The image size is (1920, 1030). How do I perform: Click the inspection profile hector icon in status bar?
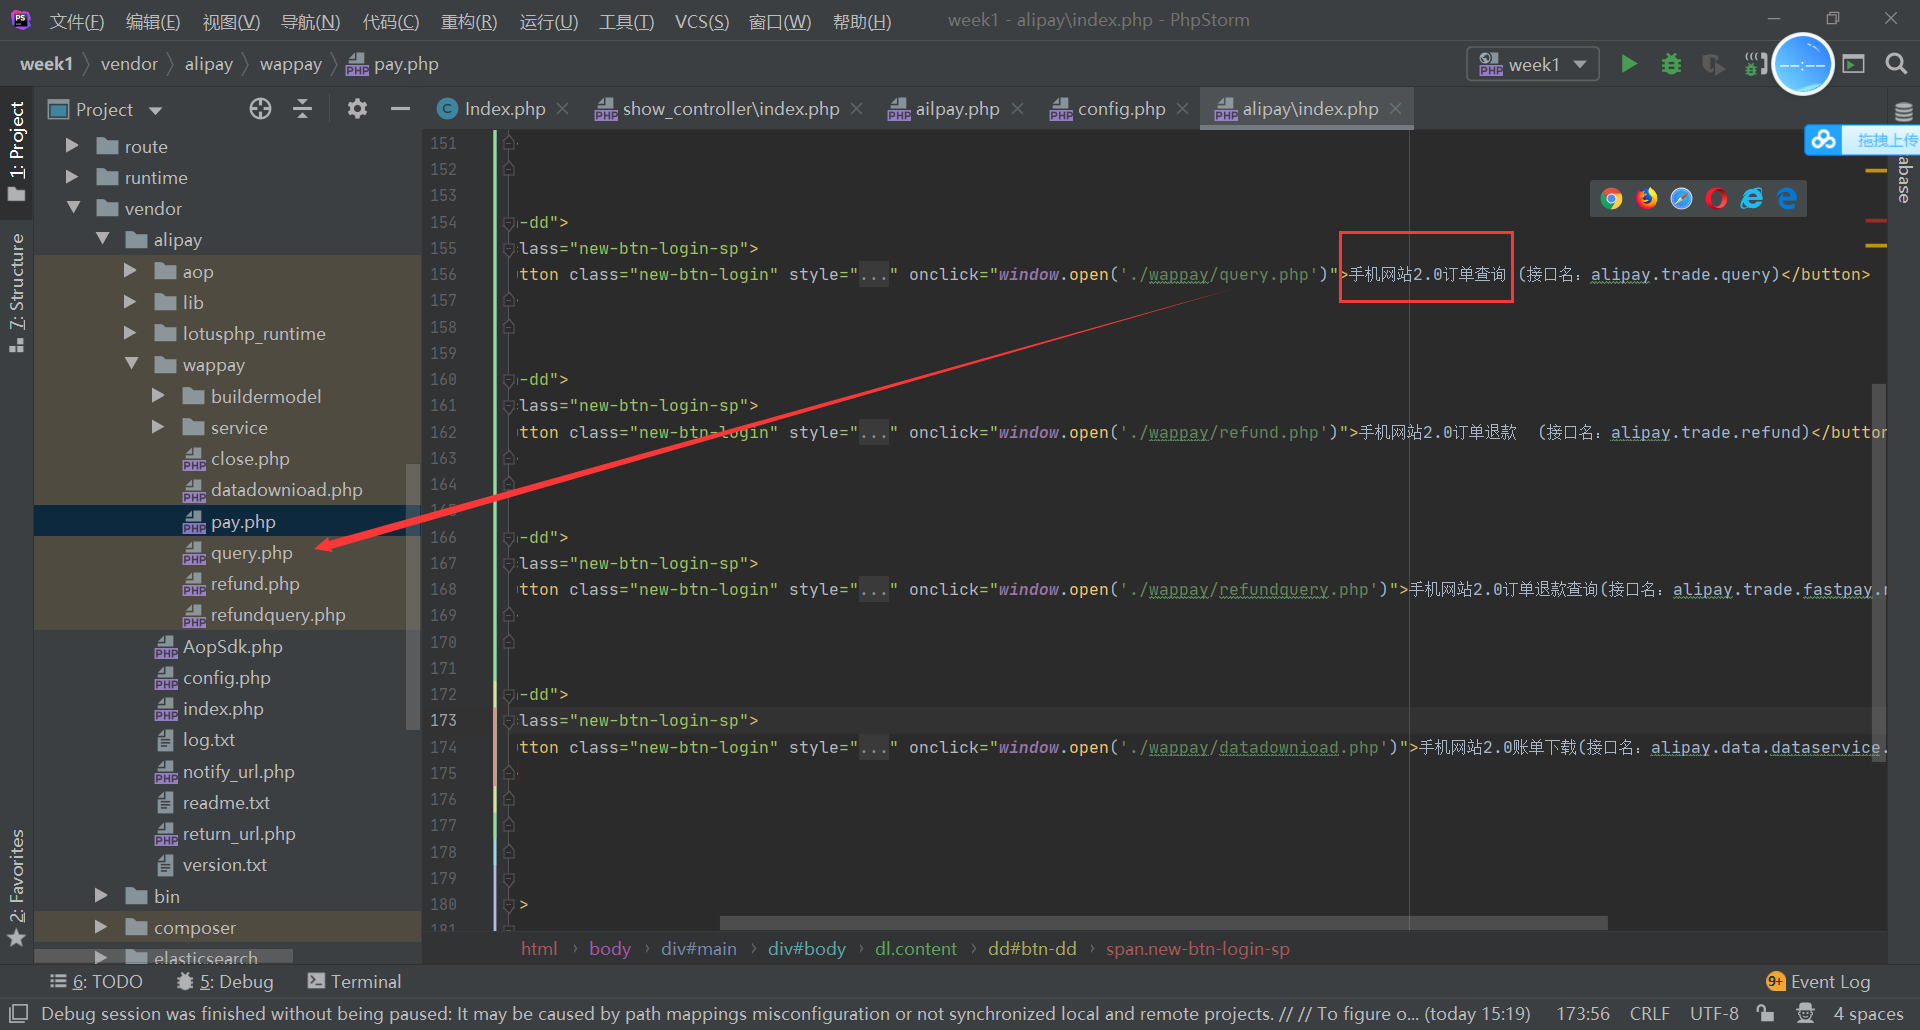(1805, 1013)
